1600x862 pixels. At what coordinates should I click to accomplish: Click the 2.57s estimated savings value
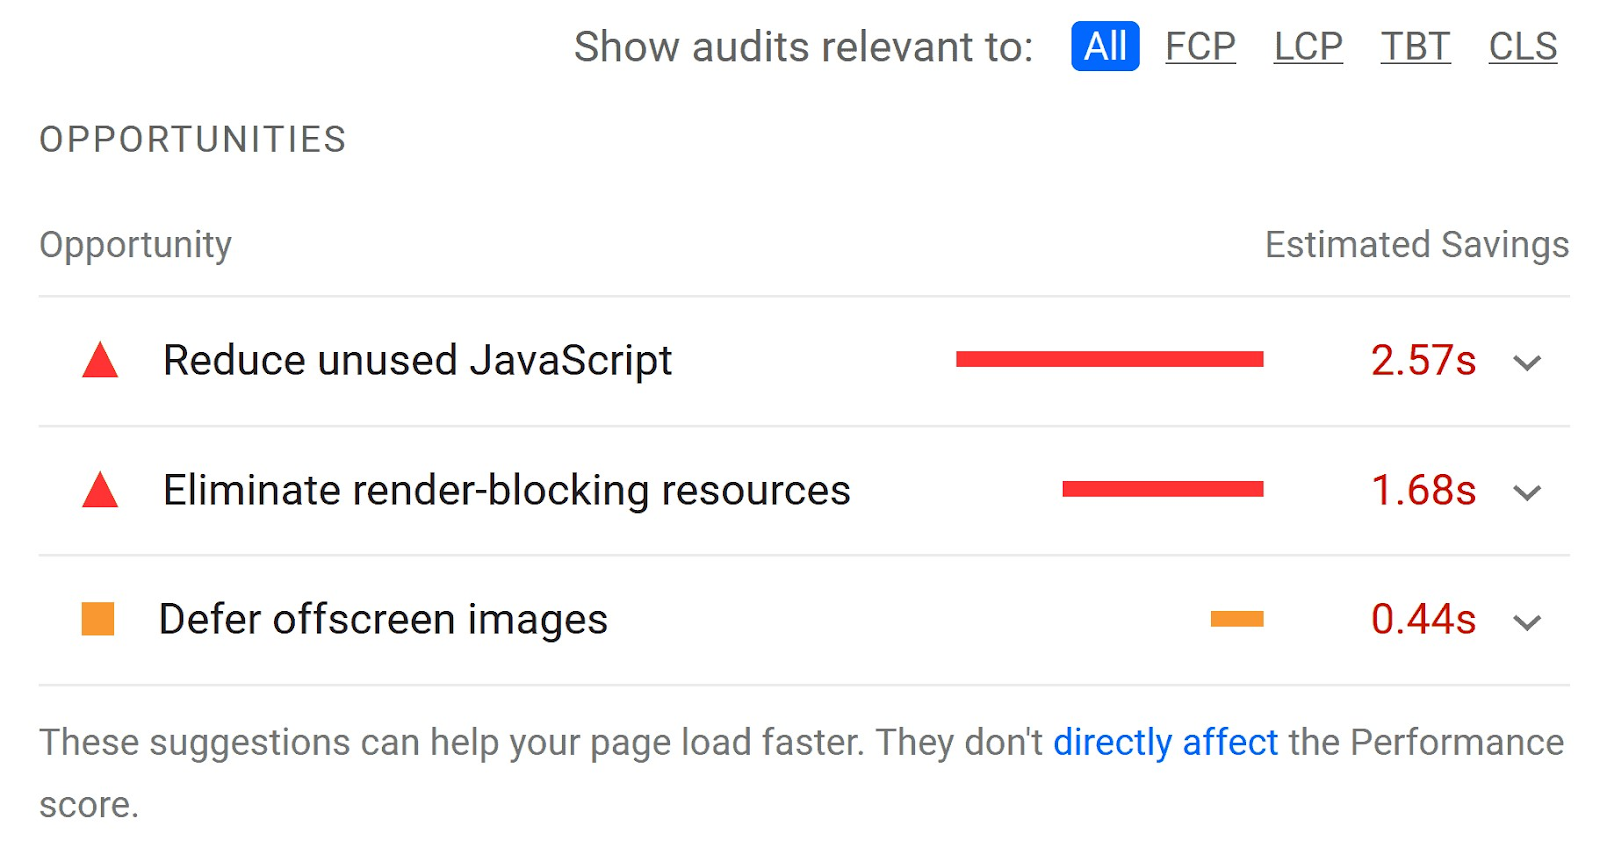pyautogui.click(x=1423, y=360)
